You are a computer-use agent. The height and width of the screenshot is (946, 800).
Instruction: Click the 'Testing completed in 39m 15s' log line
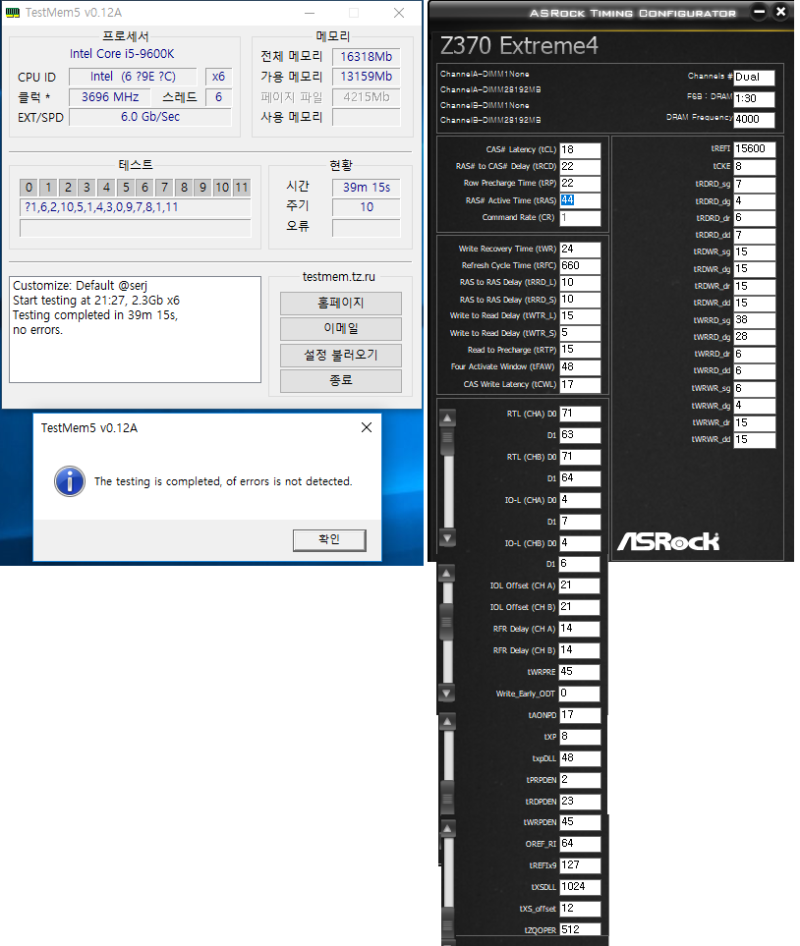(95, 315)
